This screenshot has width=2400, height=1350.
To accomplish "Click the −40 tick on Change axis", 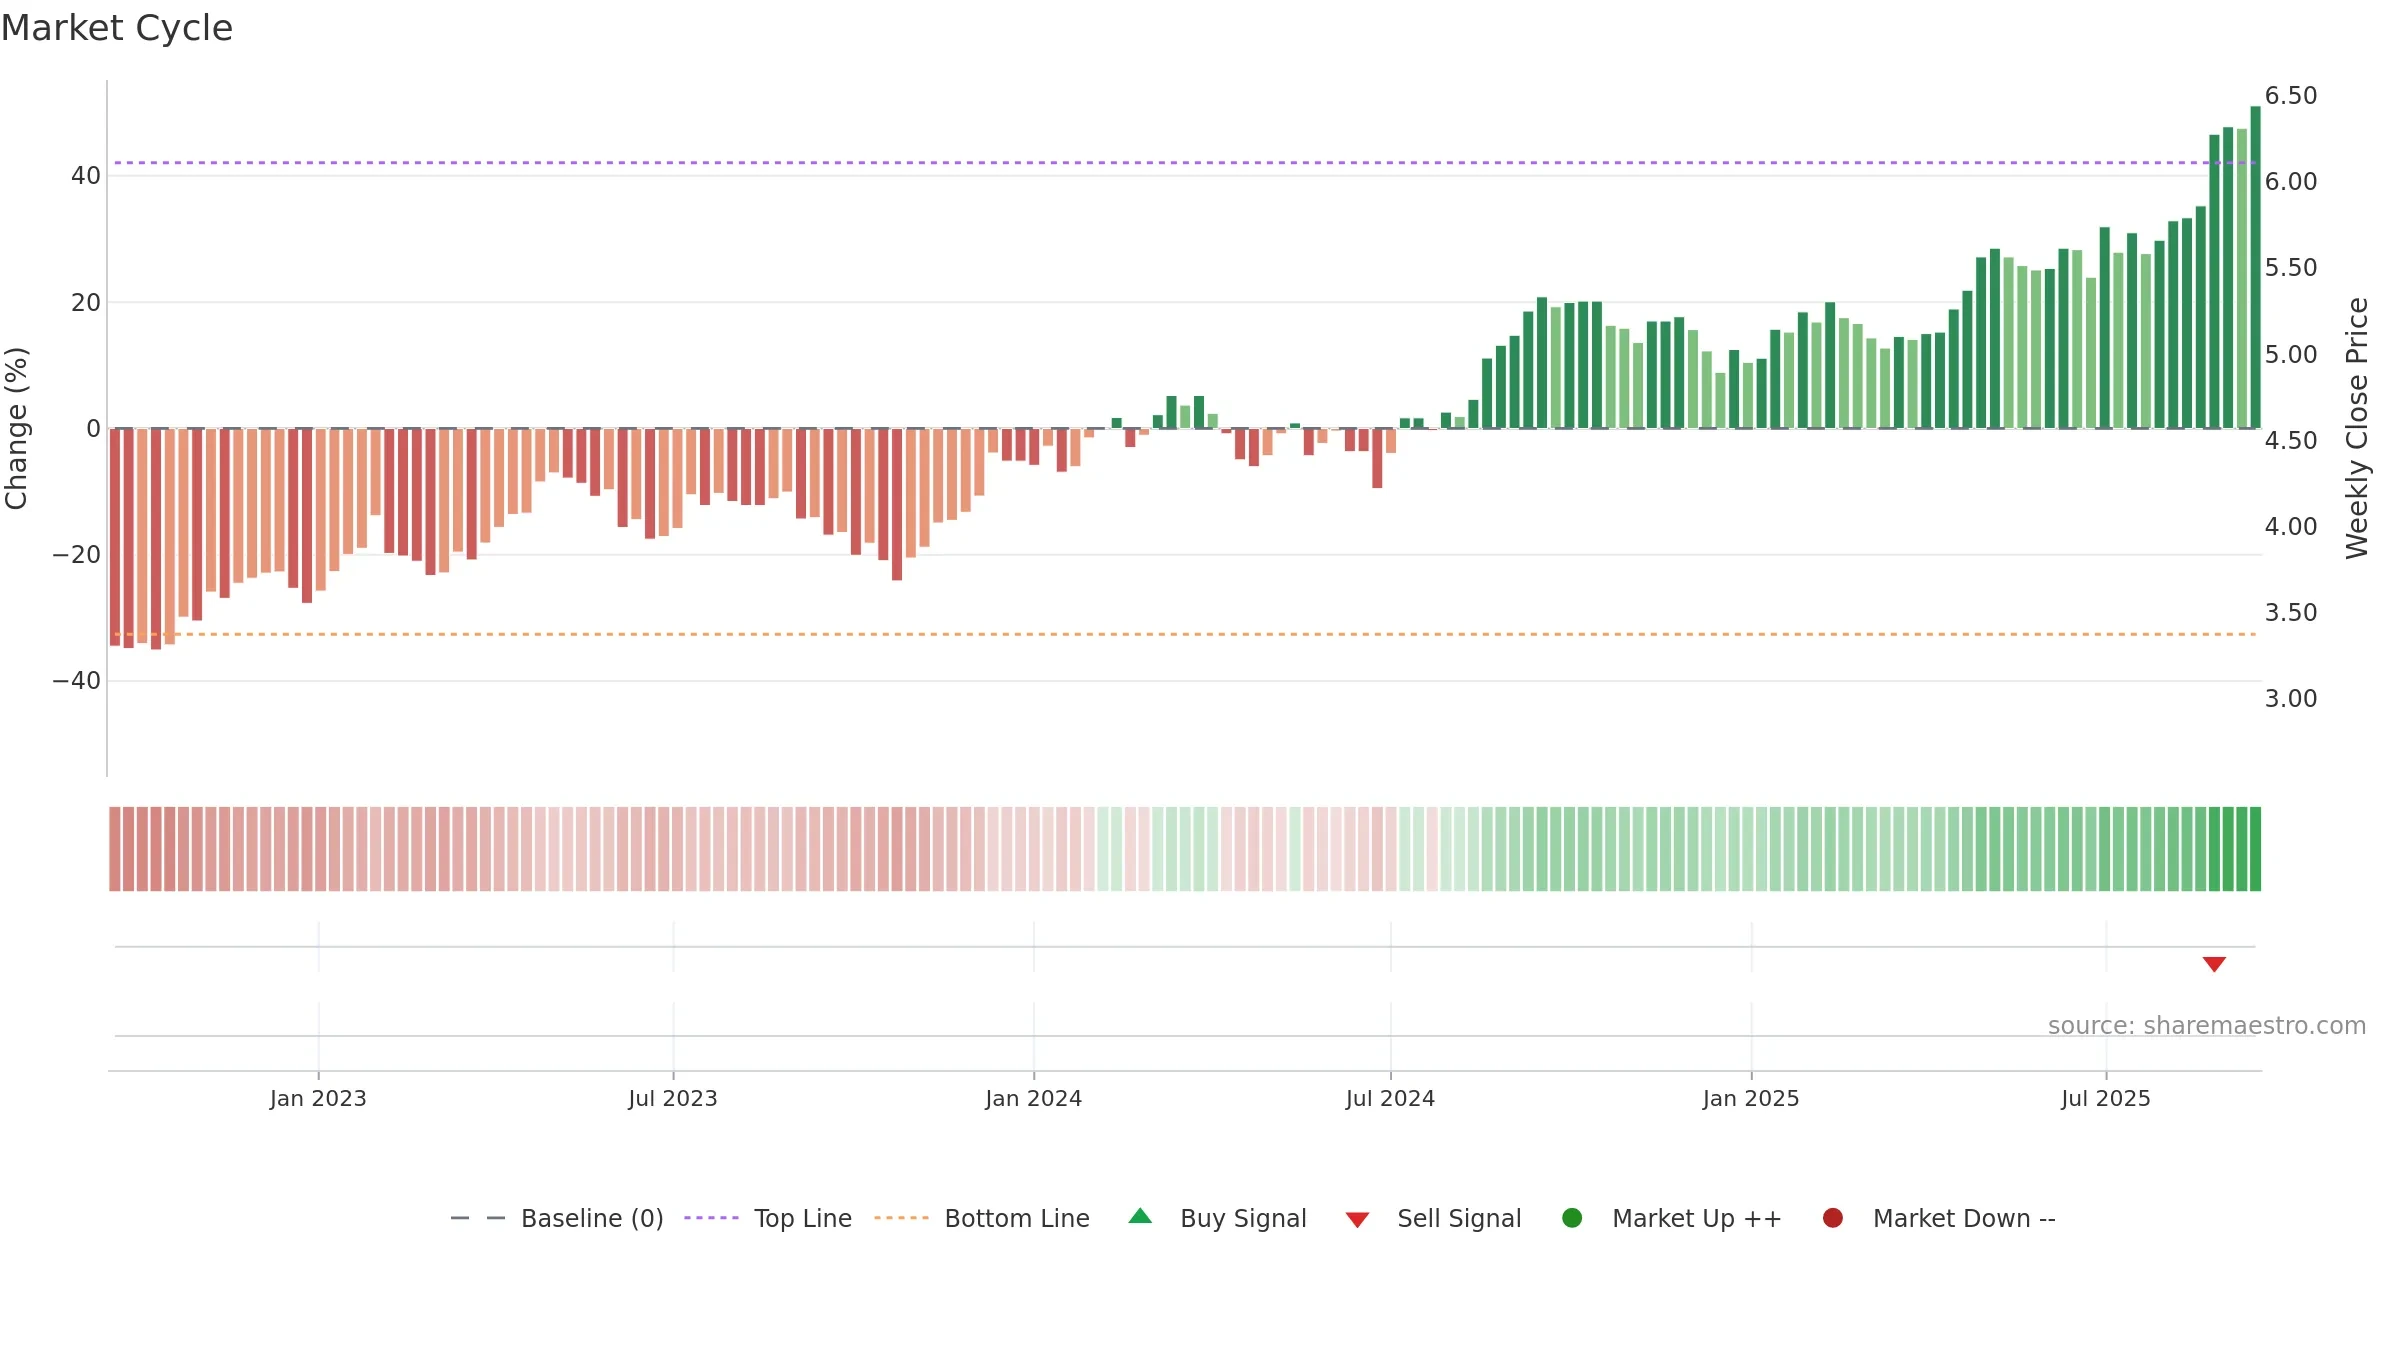I will (77, 681).
